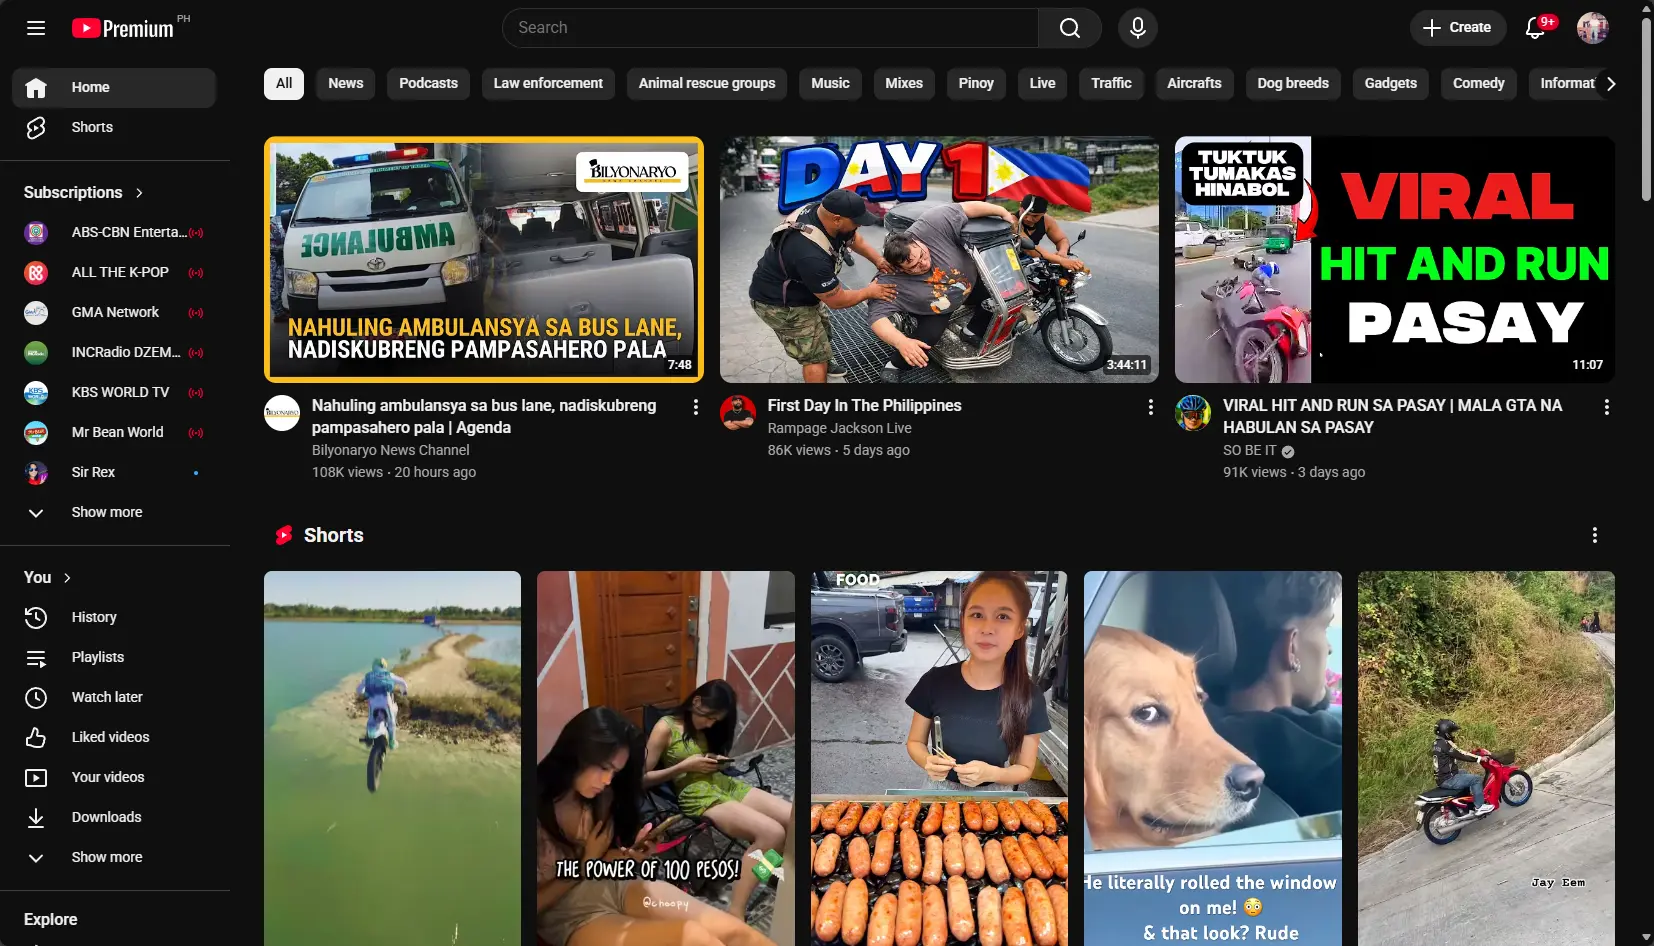Open KBS WORLD TV channel avatar
Image resolution: width=1654 pixels, height=946 pixels.
(x=36, y=392)
